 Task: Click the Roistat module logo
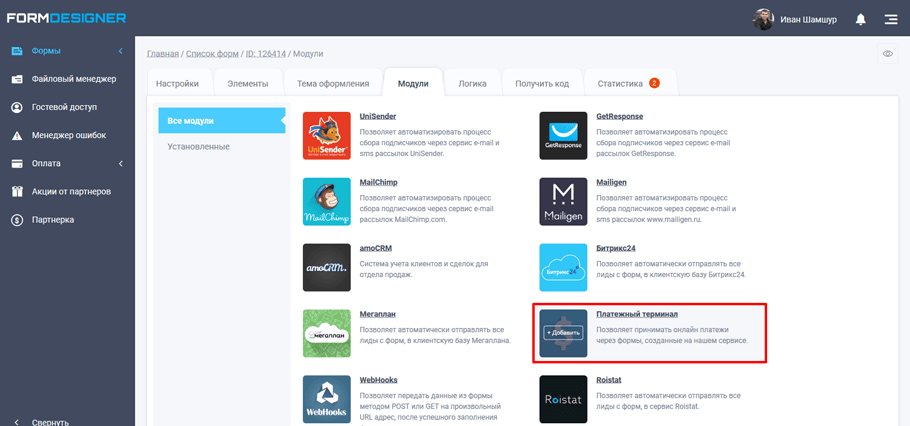[563, 399]
